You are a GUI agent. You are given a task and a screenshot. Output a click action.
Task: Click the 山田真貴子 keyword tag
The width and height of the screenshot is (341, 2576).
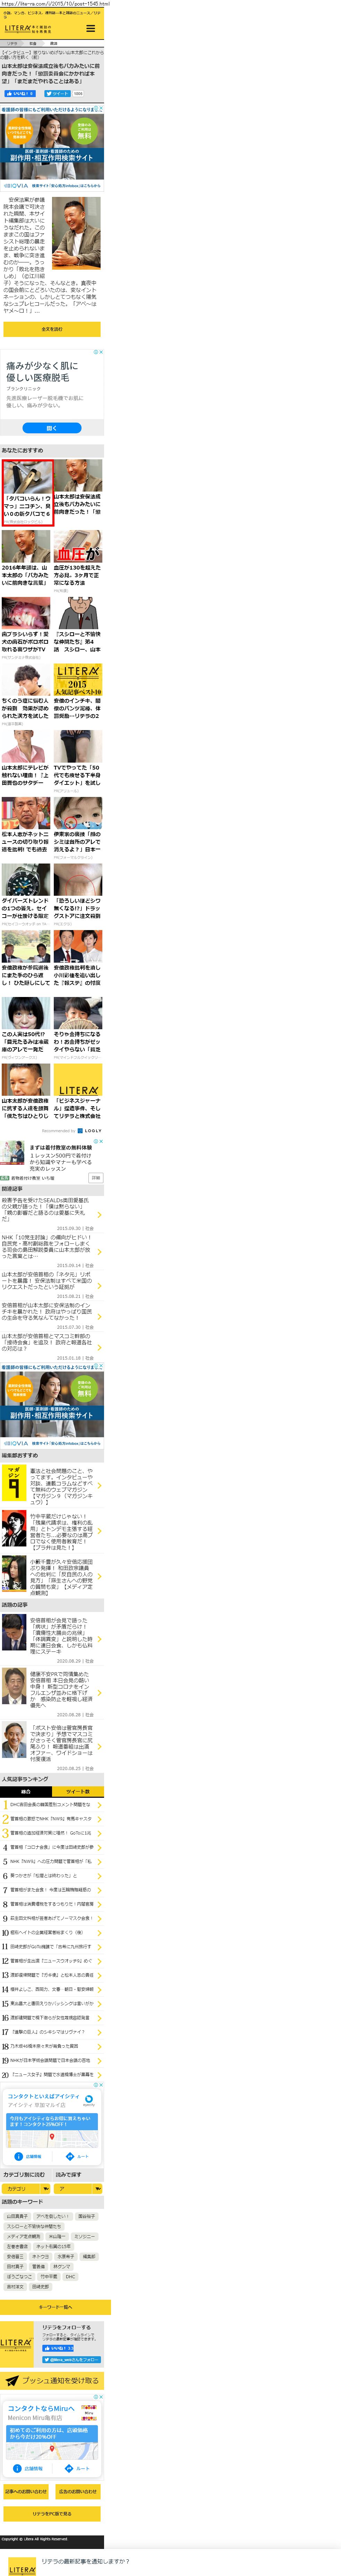pyautogui.click(x=17, y=2217)
